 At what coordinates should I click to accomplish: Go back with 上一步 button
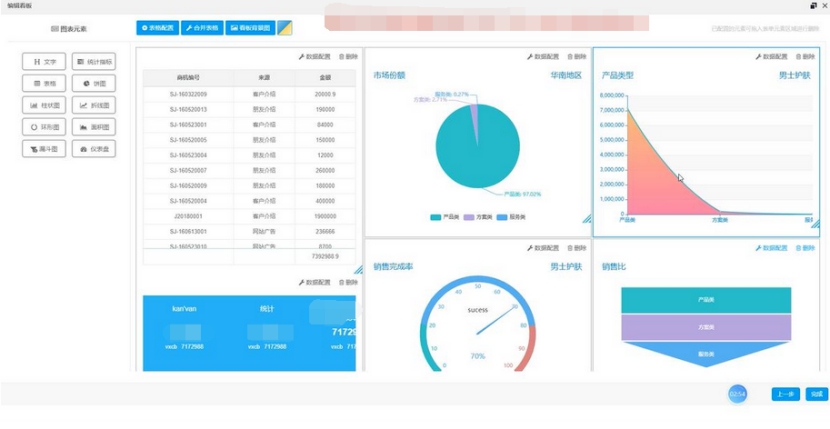(786, 395)
